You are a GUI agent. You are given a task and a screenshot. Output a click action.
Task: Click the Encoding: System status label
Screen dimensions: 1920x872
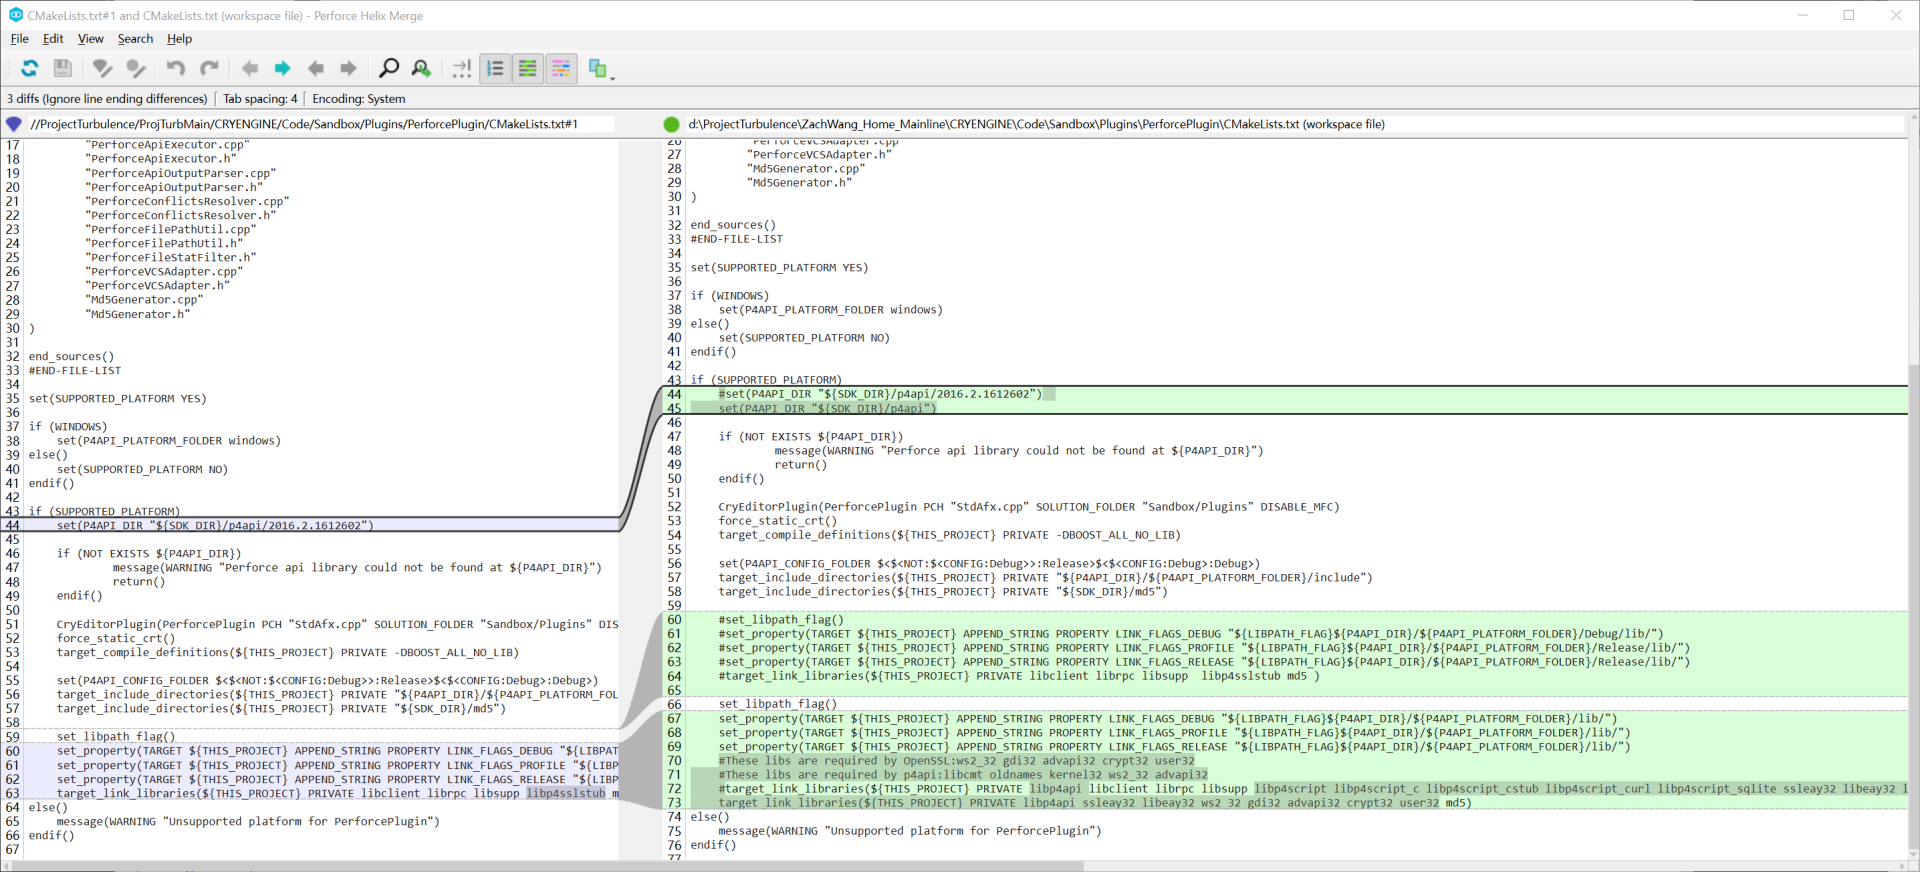coord(358,99)
